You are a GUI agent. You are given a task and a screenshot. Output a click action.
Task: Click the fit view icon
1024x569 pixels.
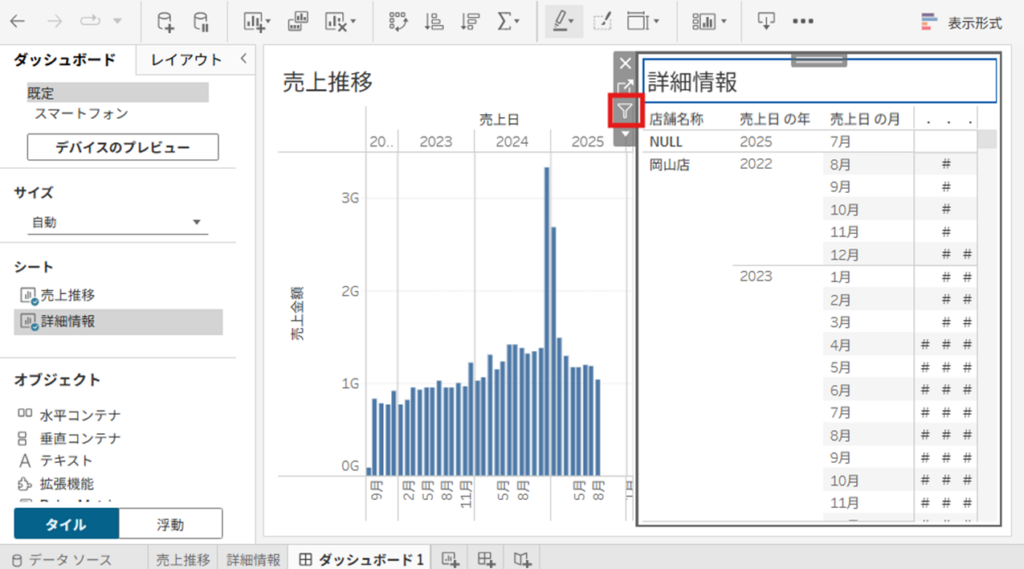[637, 22]
